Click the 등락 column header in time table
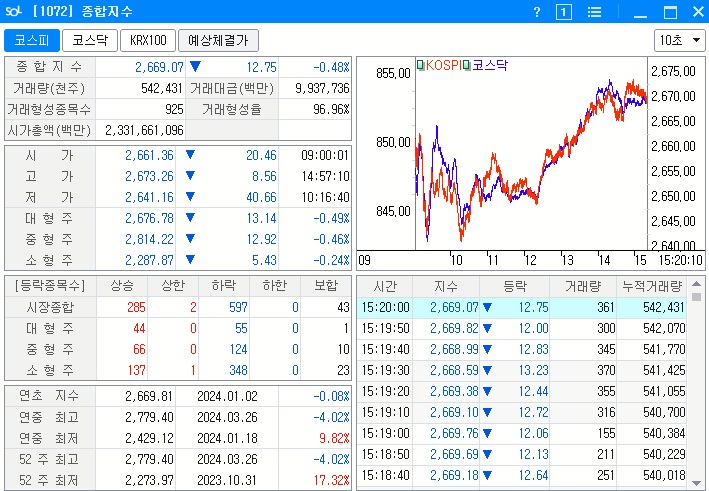This screenshot has height=491, width=709. [515, 286]
